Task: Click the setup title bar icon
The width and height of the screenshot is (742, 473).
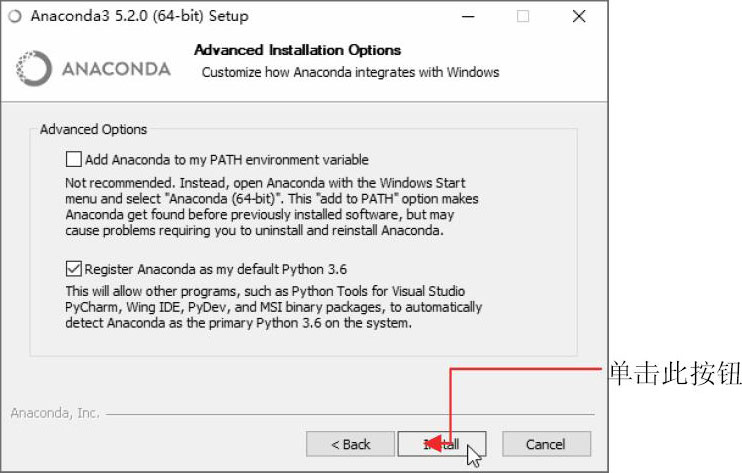Action: (15, 16)
